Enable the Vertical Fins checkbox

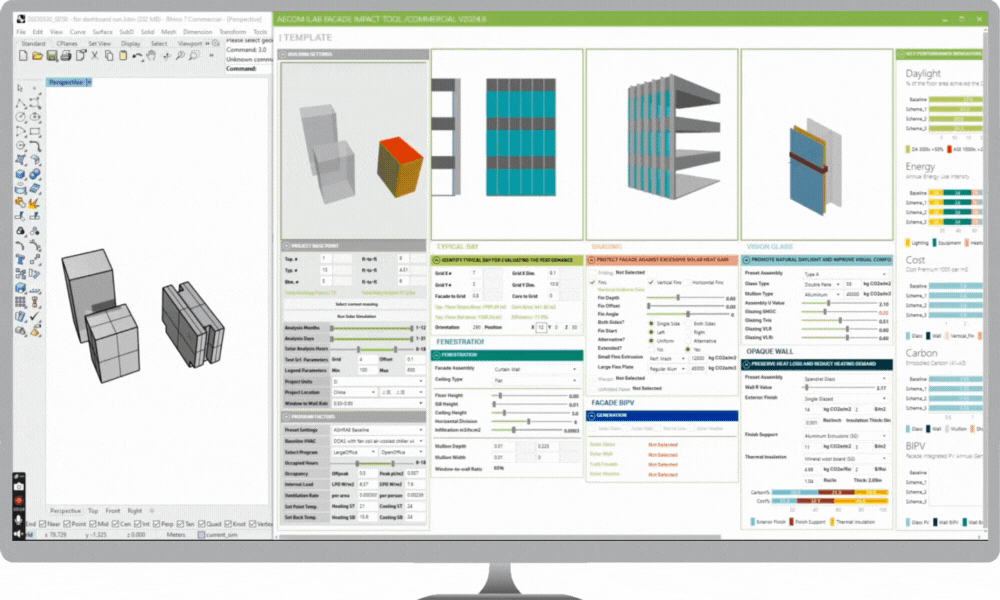click(651, 283)
